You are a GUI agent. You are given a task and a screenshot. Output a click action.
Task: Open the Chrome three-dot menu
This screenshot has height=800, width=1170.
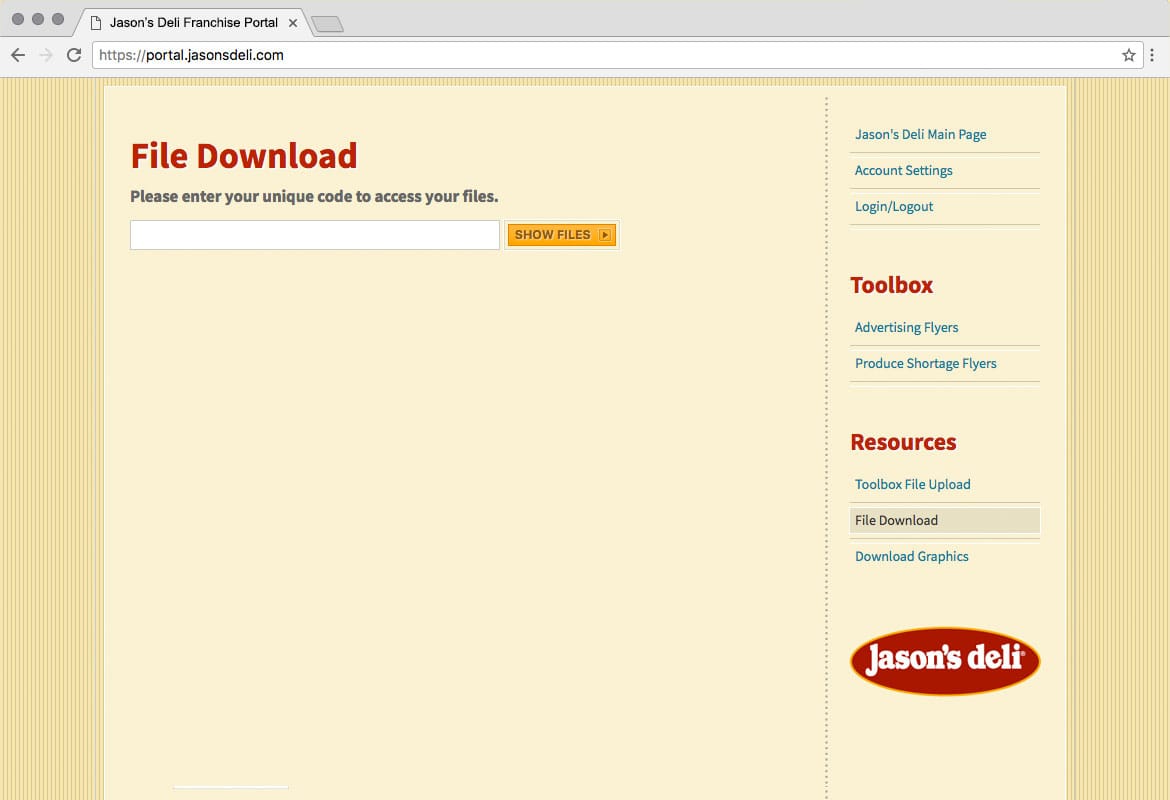coord(1152,55)
